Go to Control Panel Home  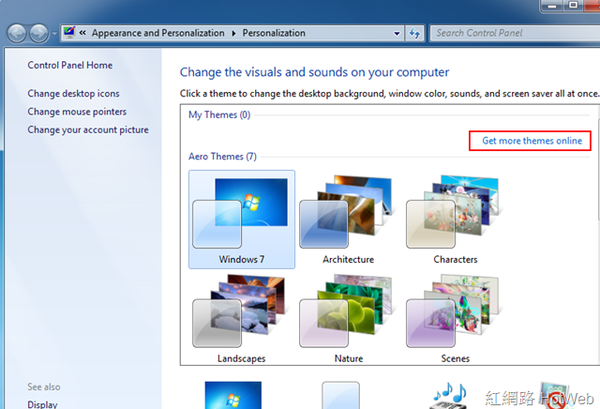point(70,65)
